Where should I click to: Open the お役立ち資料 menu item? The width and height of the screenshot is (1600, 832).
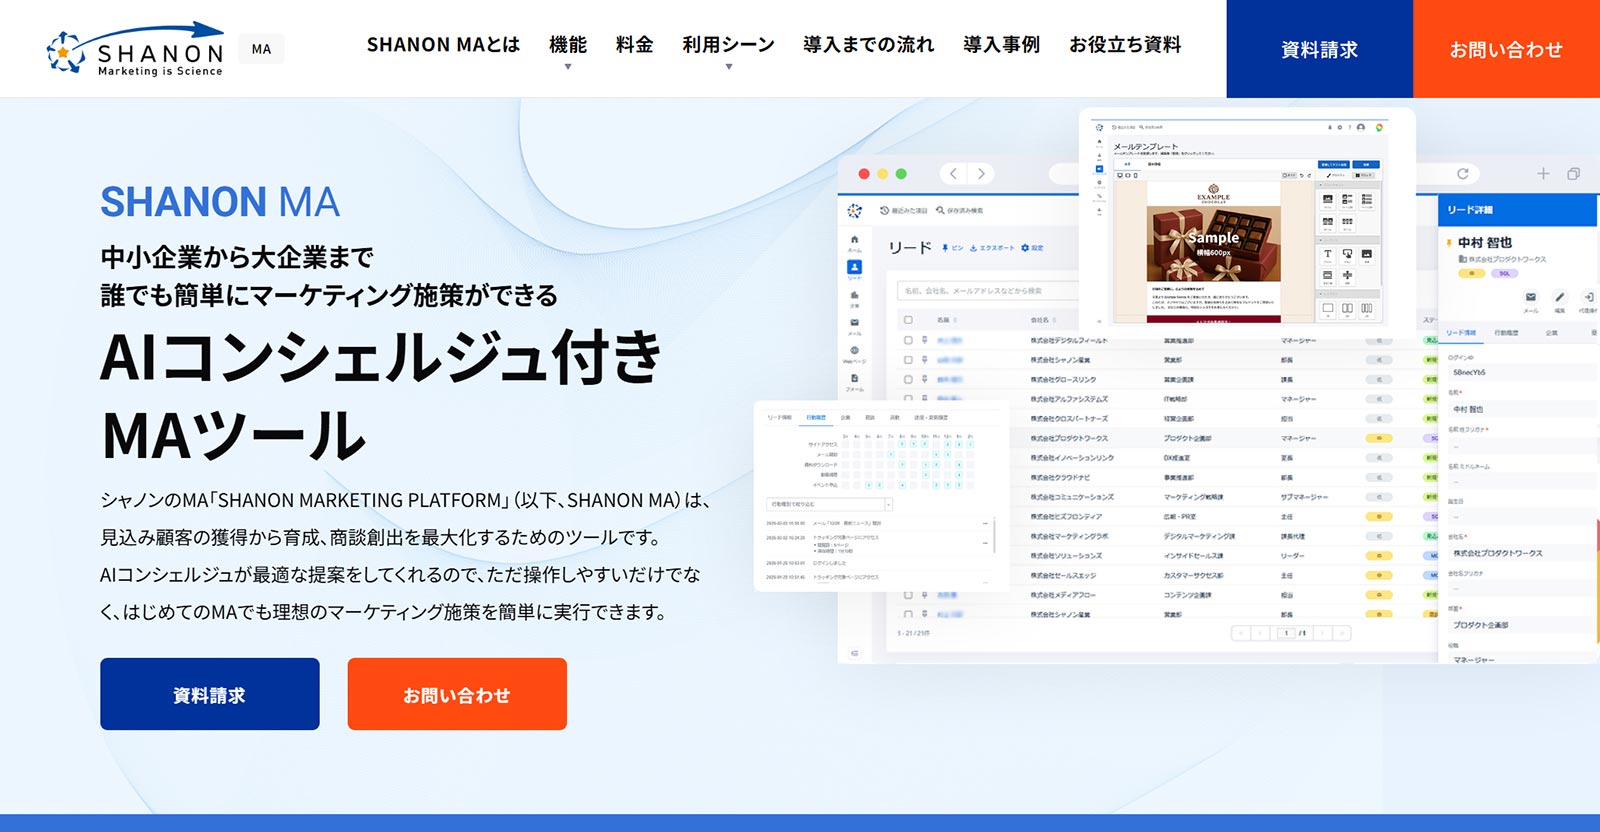(1125, 45)
